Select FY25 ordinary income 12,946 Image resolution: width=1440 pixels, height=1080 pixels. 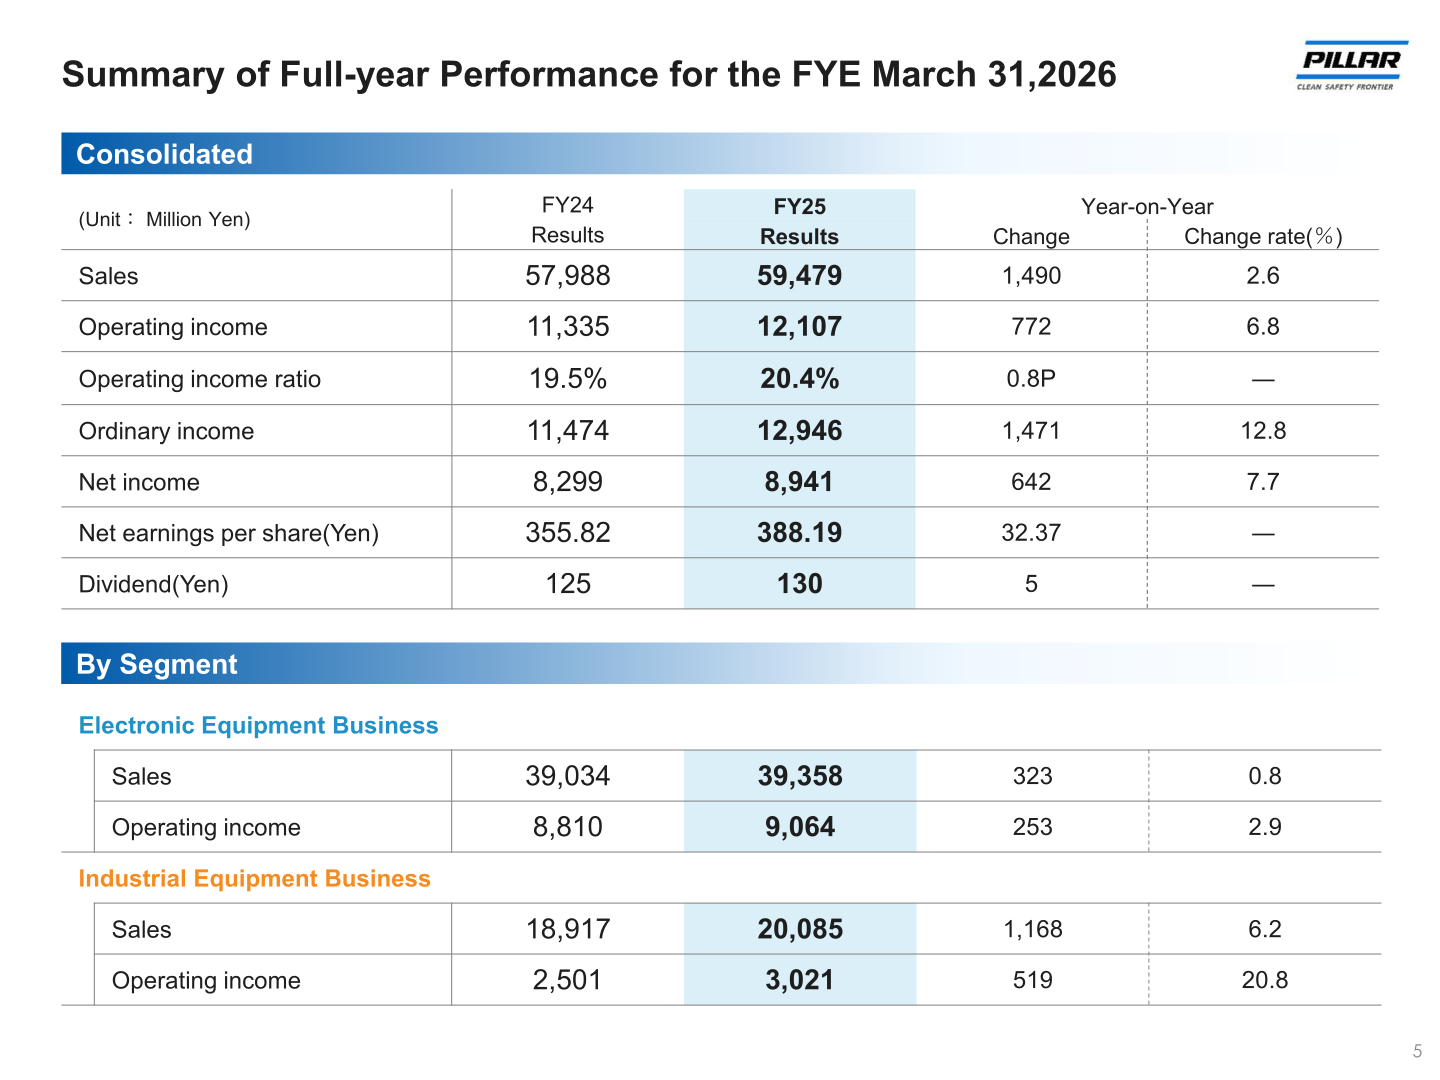point(800,431)
